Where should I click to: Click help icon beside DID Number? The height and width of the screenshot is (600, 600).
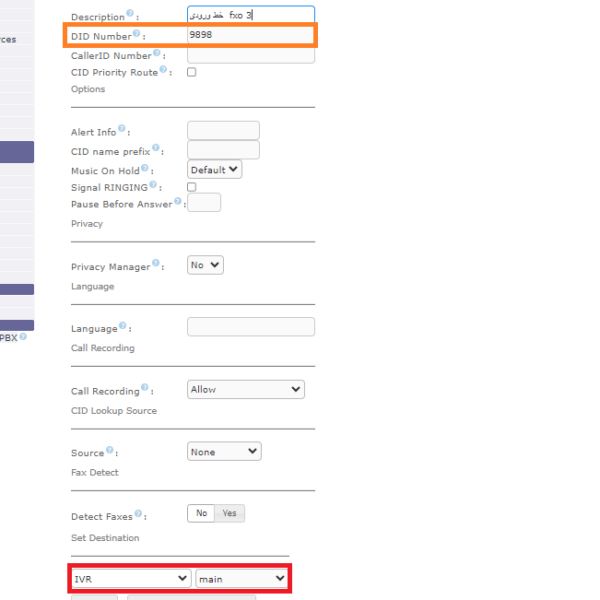point(137,34)
